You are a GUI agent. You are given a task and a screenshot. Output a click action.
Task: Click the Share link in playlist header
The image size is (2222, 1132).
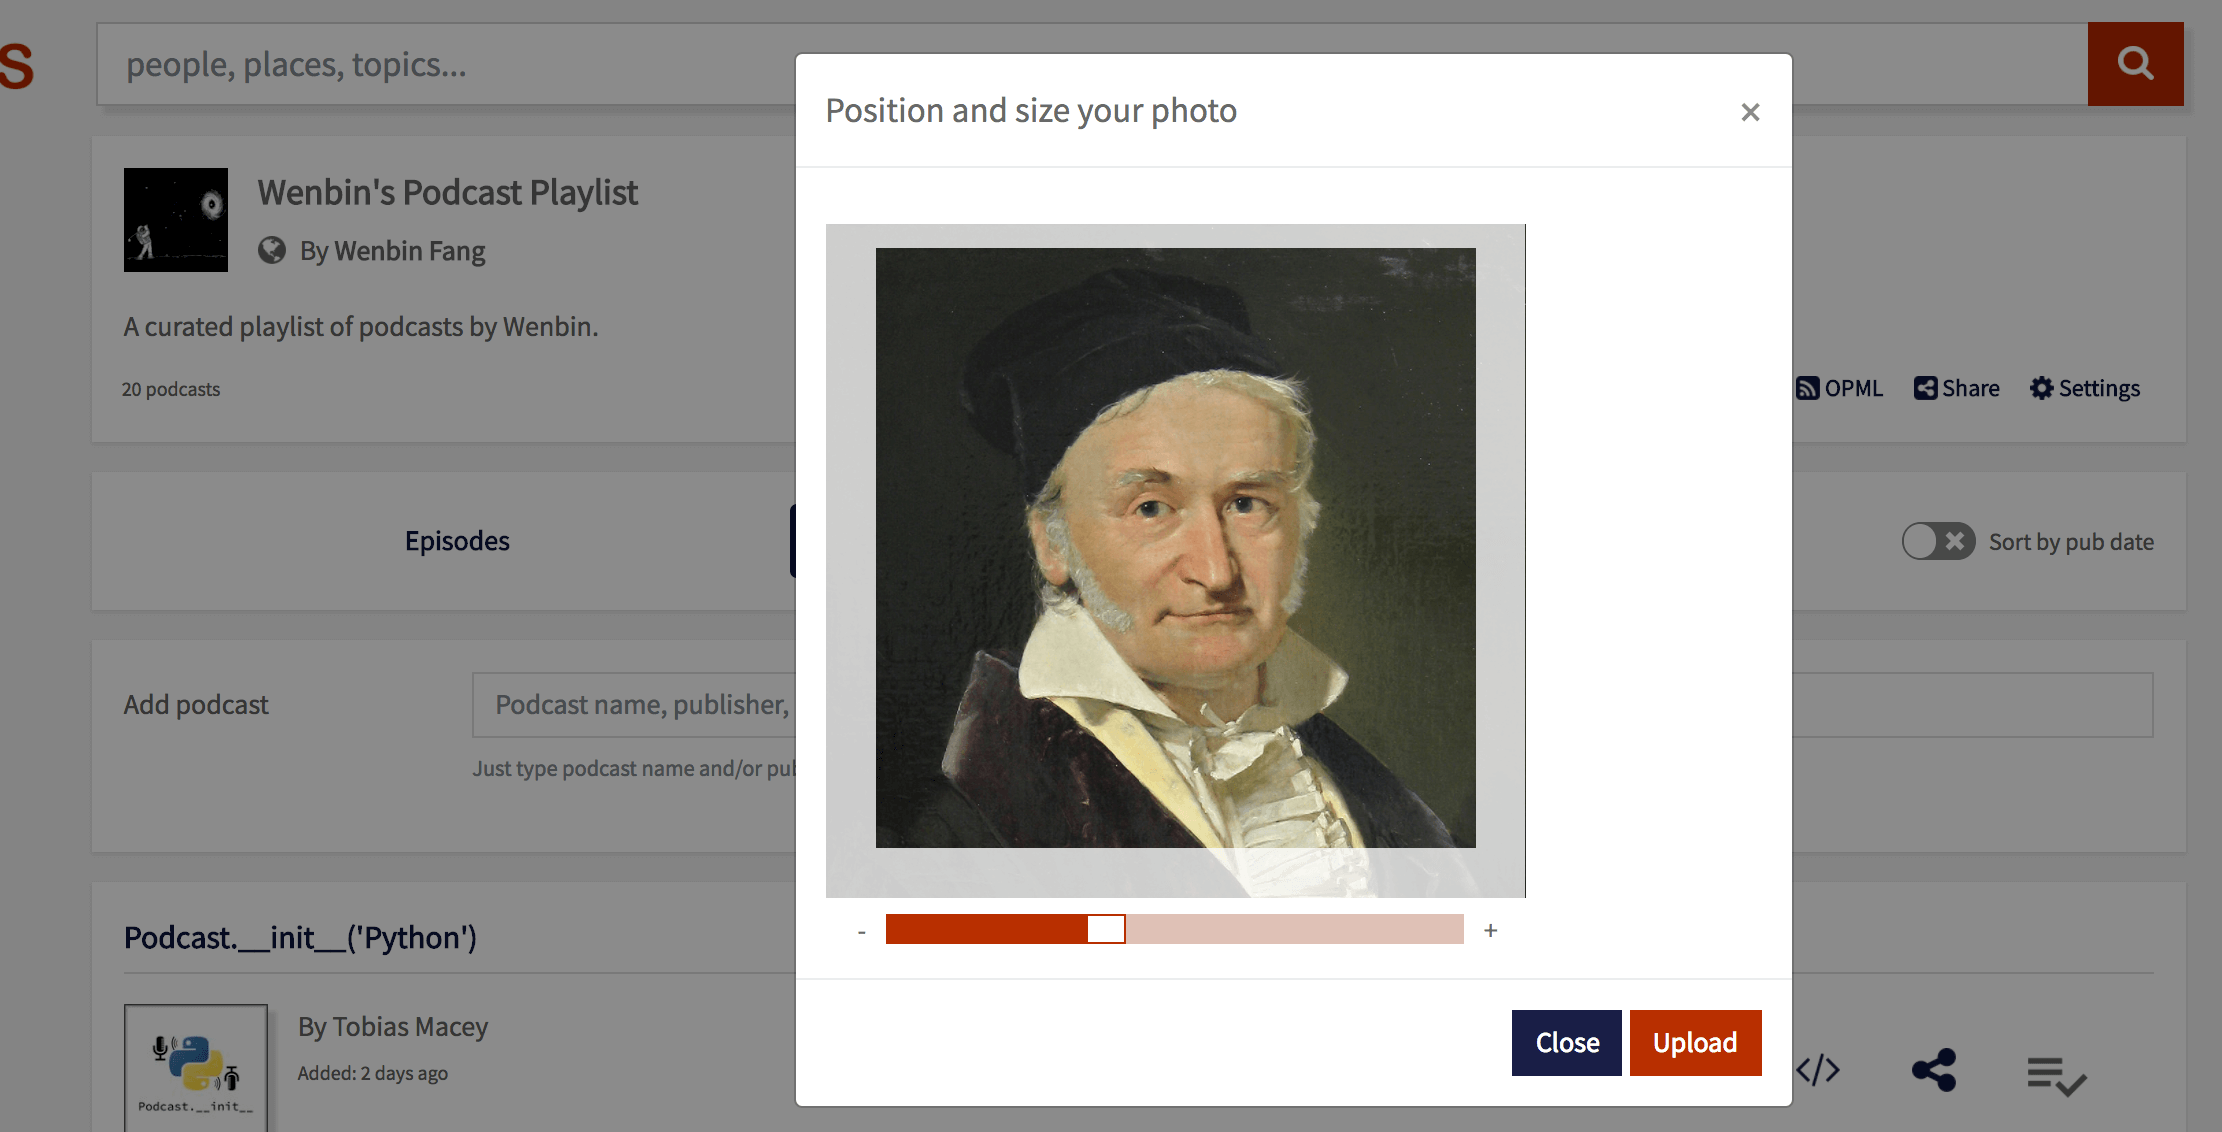tap(1957, 388)
